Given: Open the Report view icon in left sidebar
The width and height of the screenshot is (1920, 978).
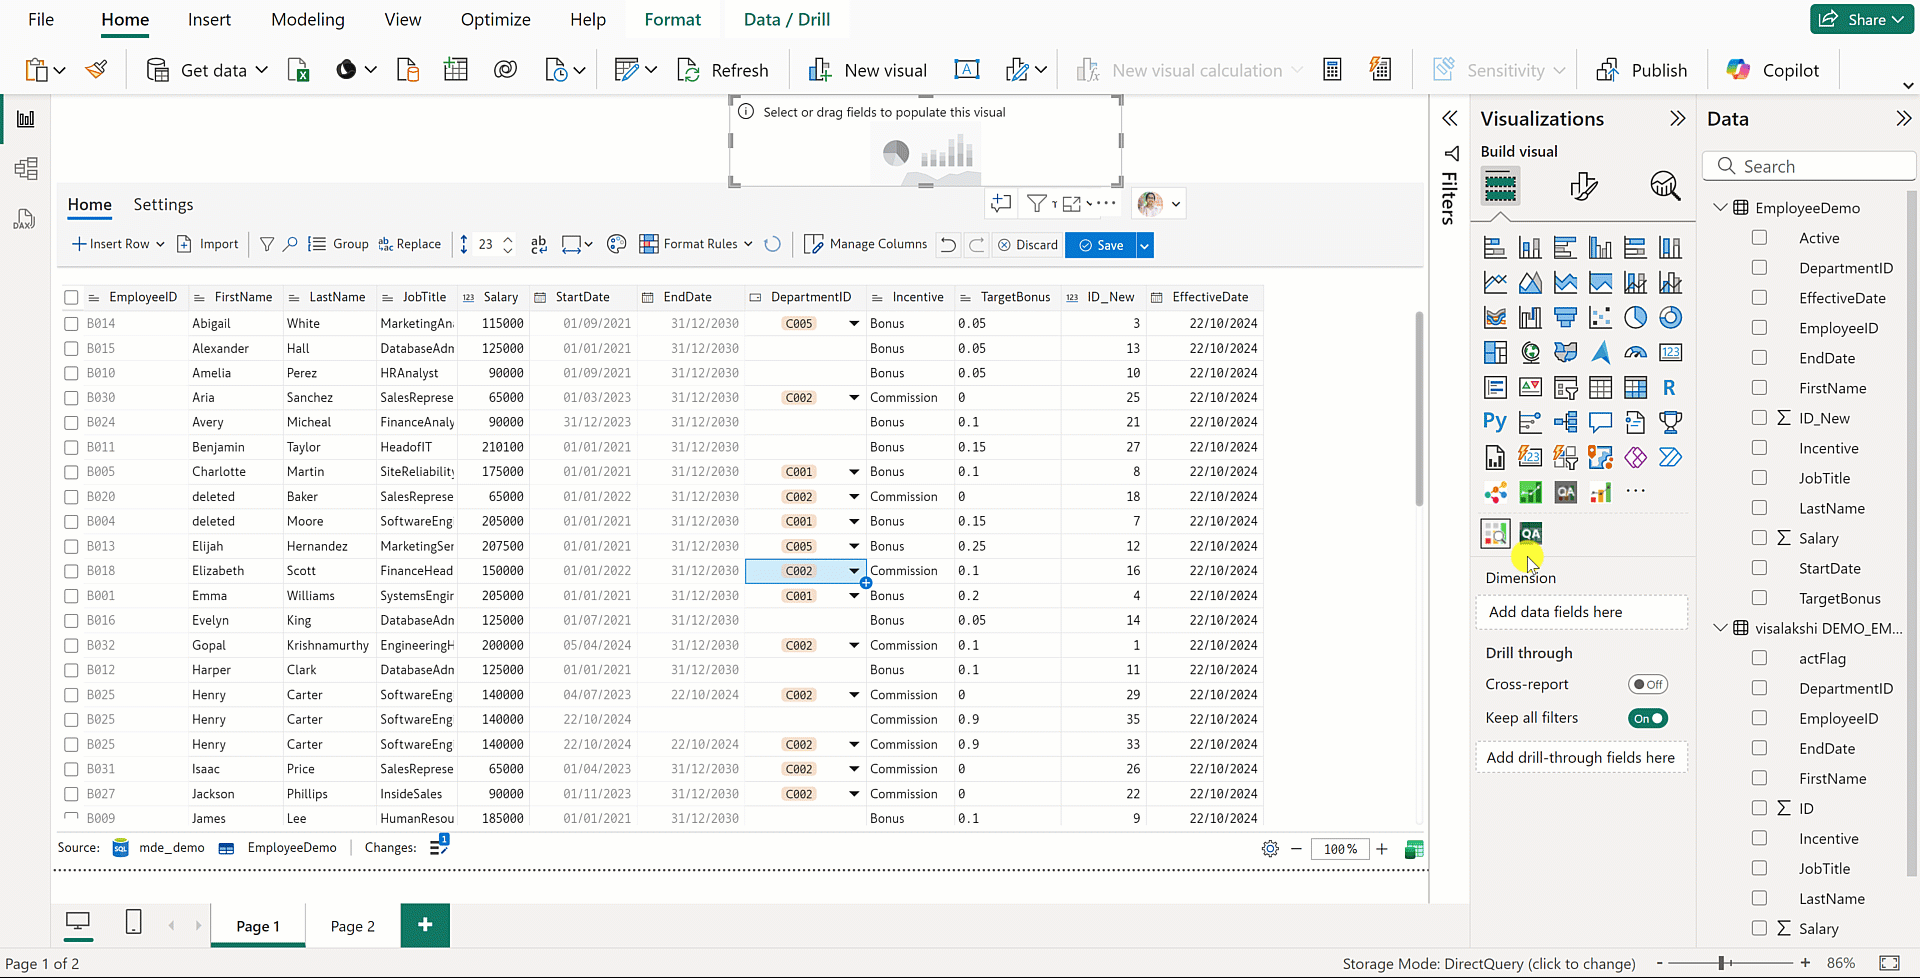Looking at the screenshot, I should point(26,119).
